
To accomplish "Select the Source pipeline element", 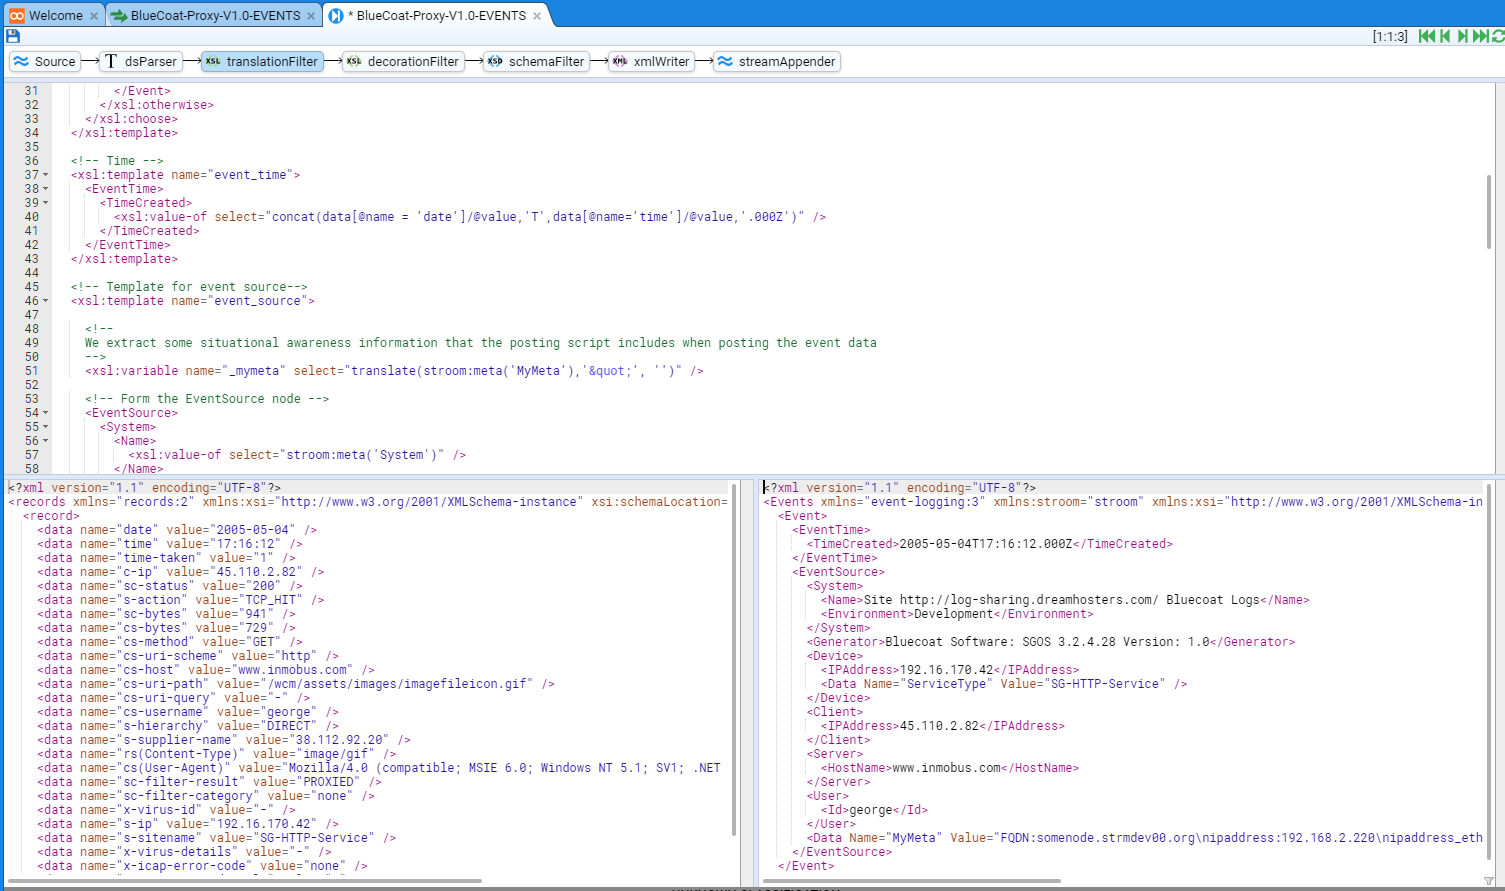I will [44, 61].
